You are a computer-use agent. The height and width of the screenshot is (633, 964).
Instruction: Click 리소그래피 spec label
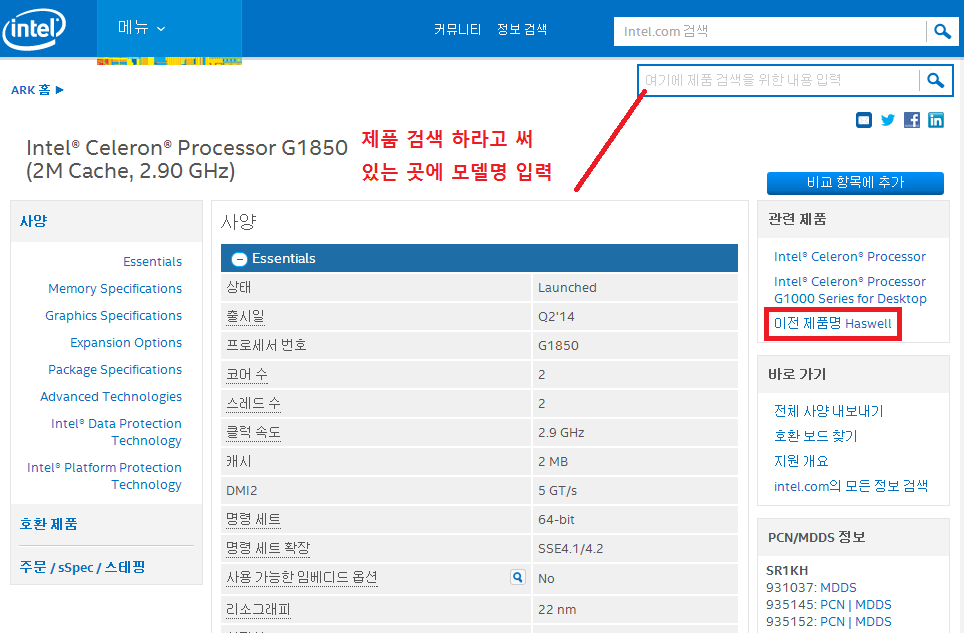[258, 610]
